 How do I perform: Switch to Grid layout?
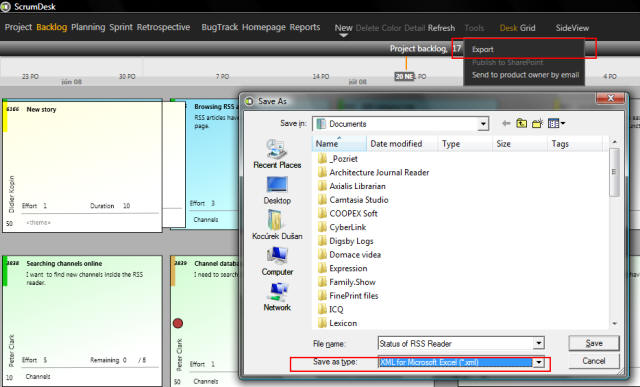tap(527, 28)
